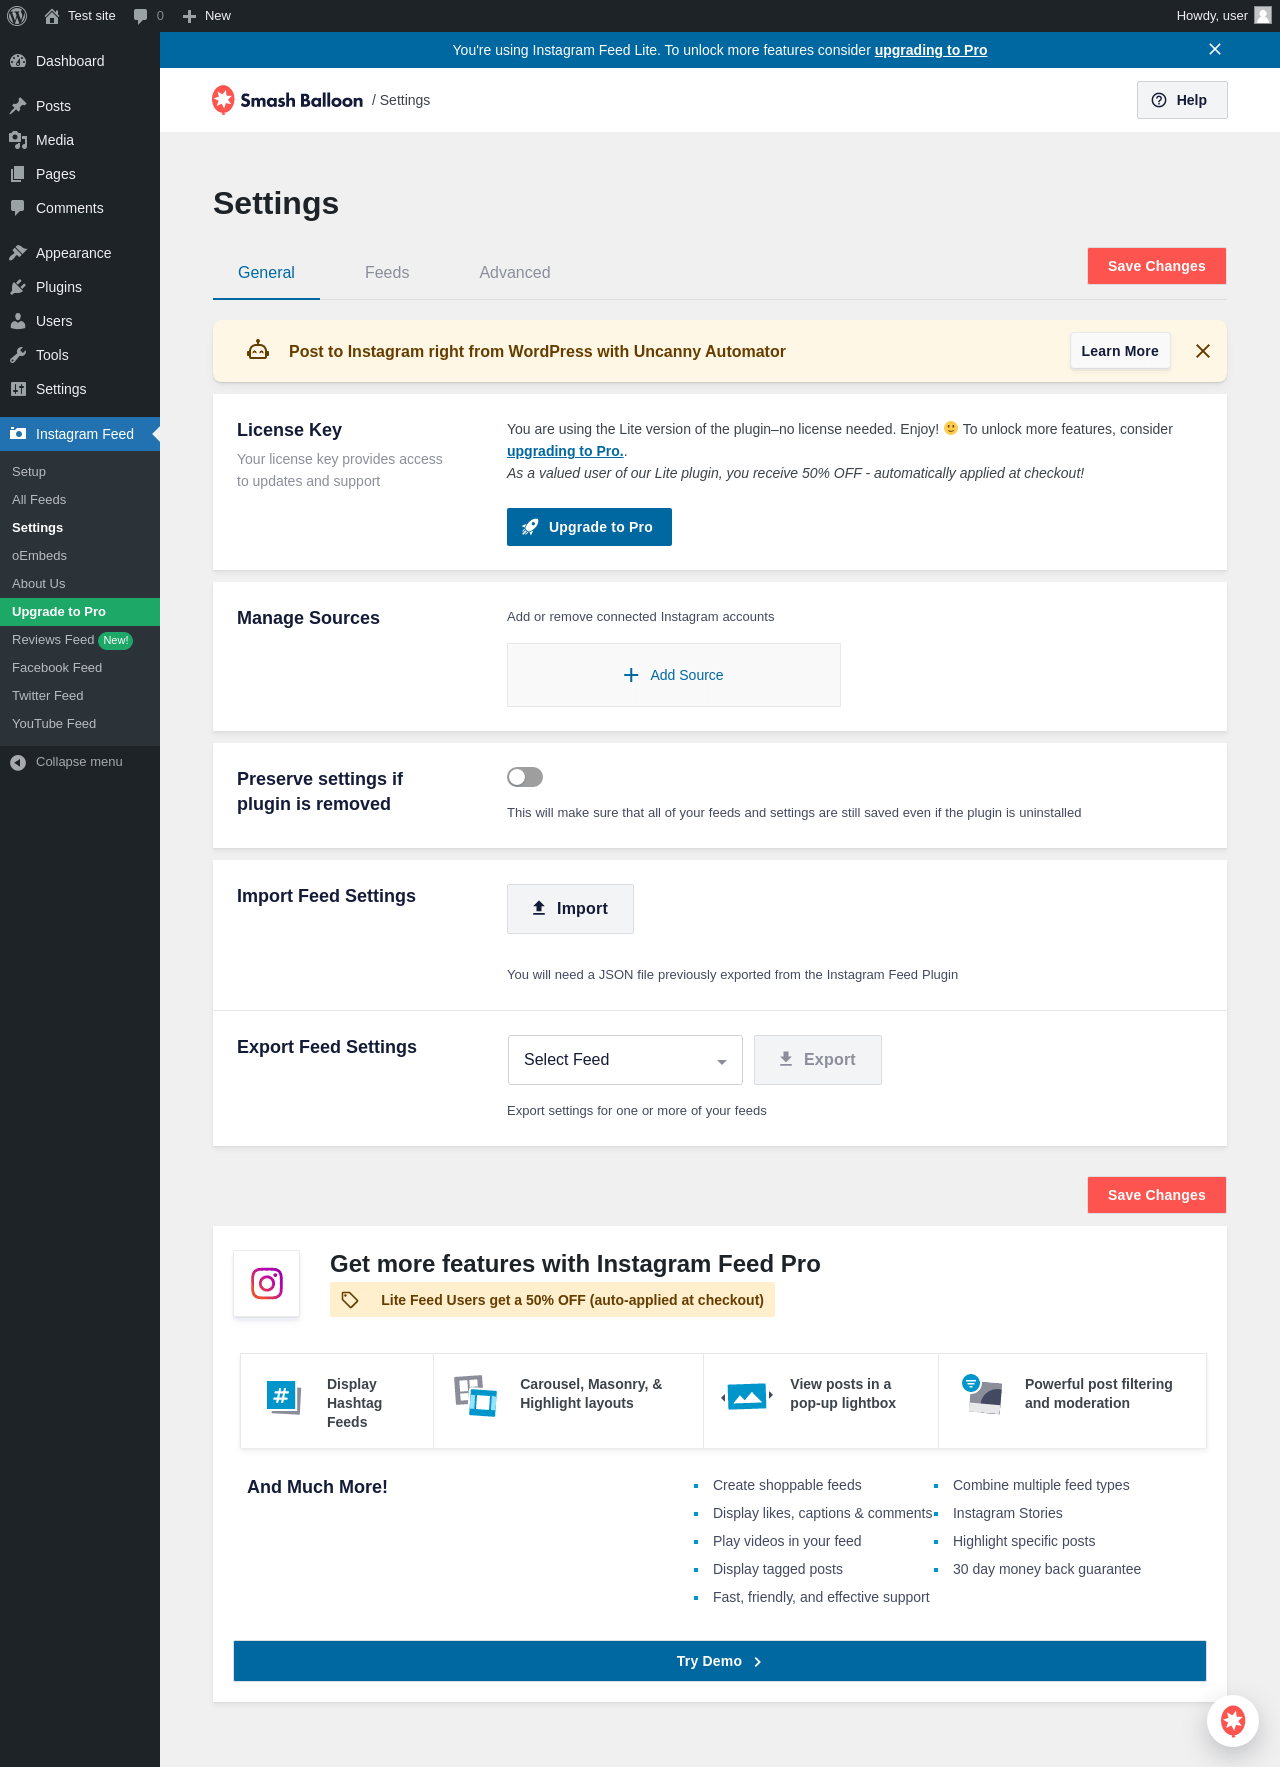Viewport: 1280px width, 1767px height.
Task: Follow the upgrading to Pro link in top banner
Action: tap(931, 50)
